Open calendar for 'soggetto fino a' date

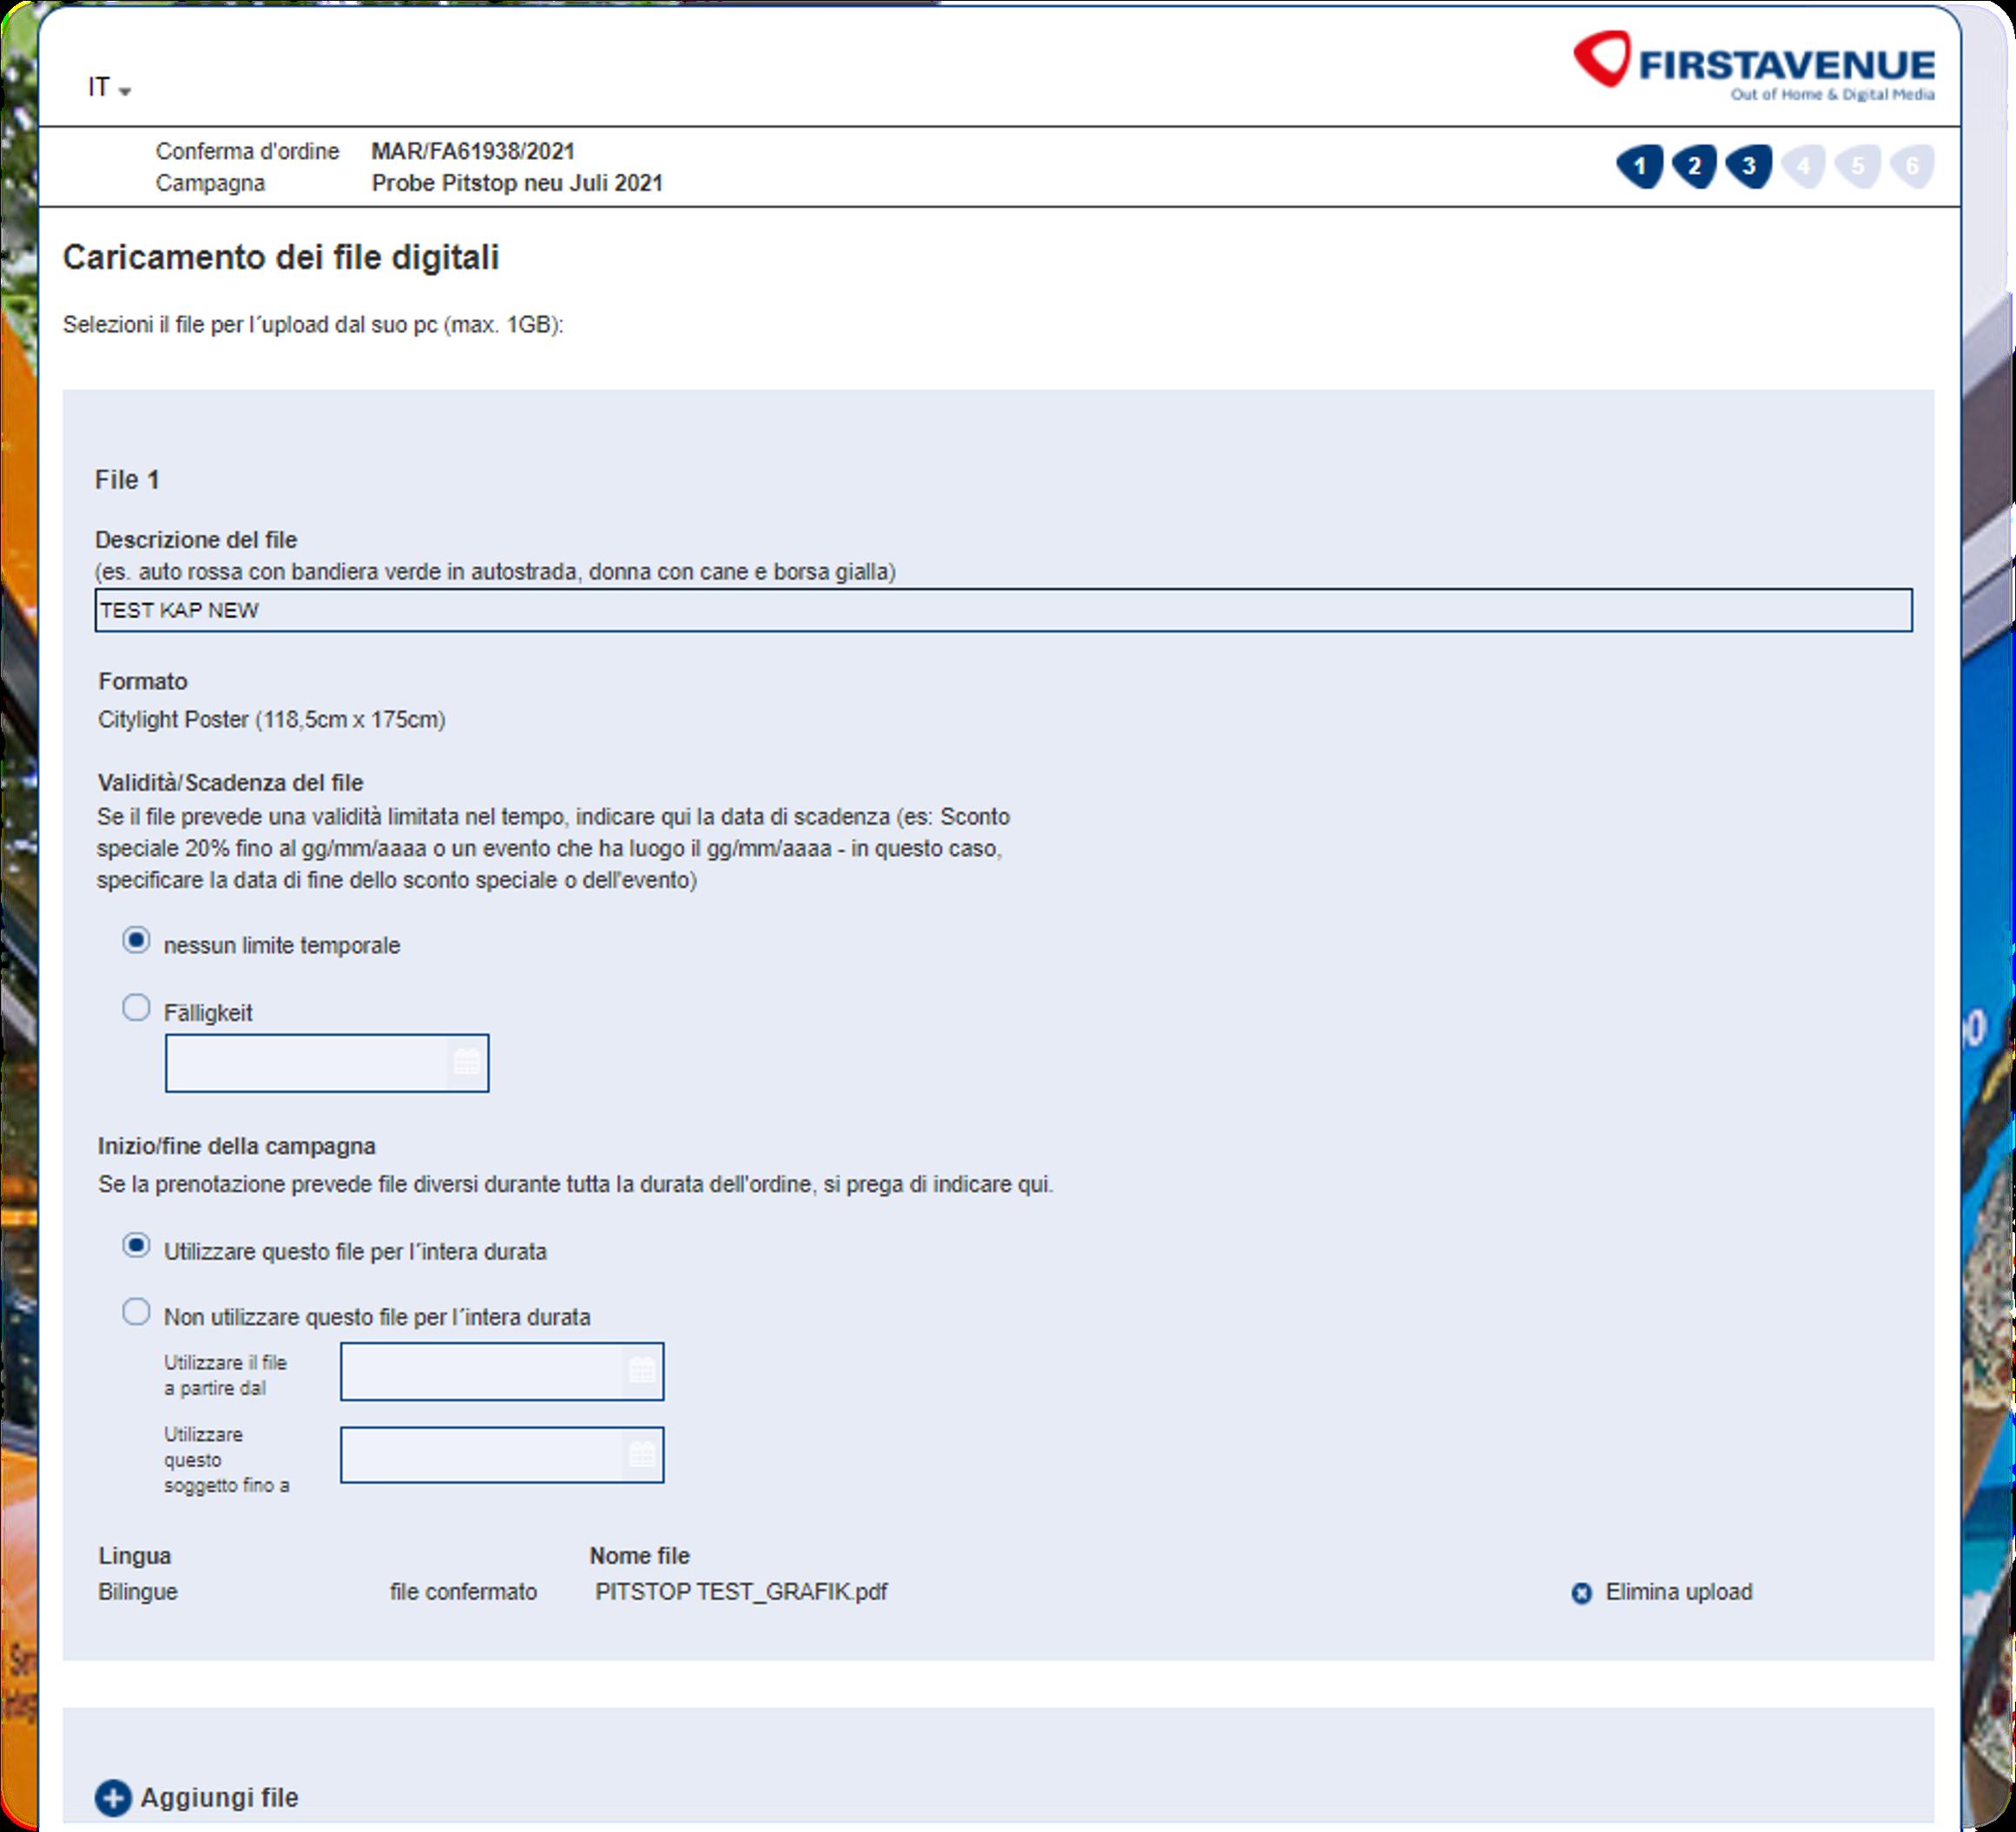[x=641, y=1454]
